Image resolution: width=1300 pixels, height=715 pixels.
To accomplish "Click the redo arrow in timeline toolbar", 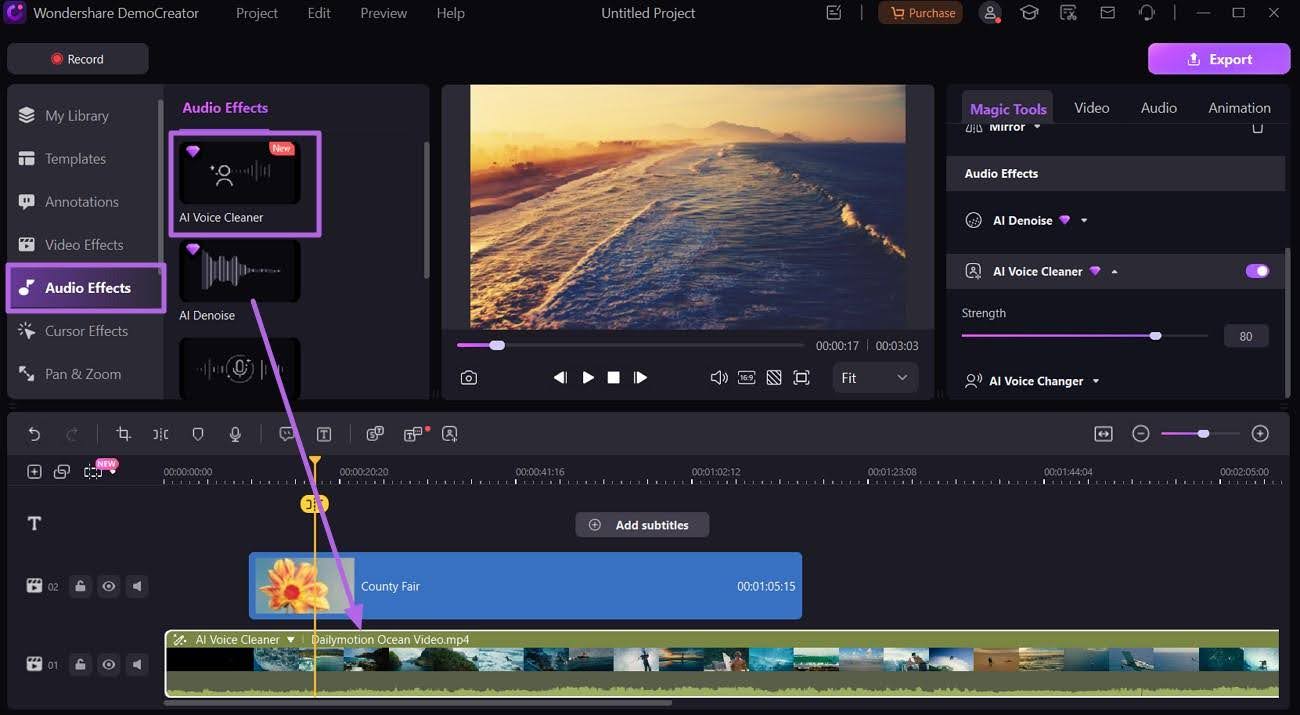I will pos(72,434).
